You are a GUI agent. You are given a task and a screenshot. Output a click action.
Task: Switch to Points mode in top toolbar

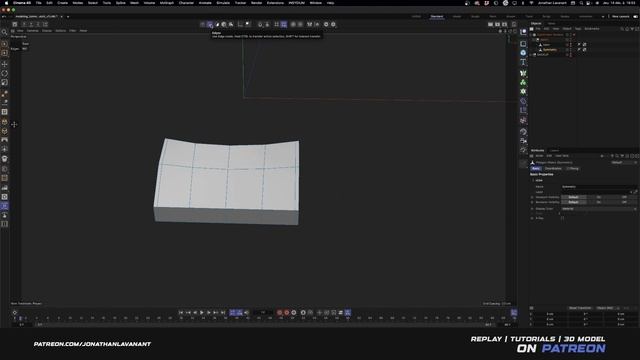202,24
